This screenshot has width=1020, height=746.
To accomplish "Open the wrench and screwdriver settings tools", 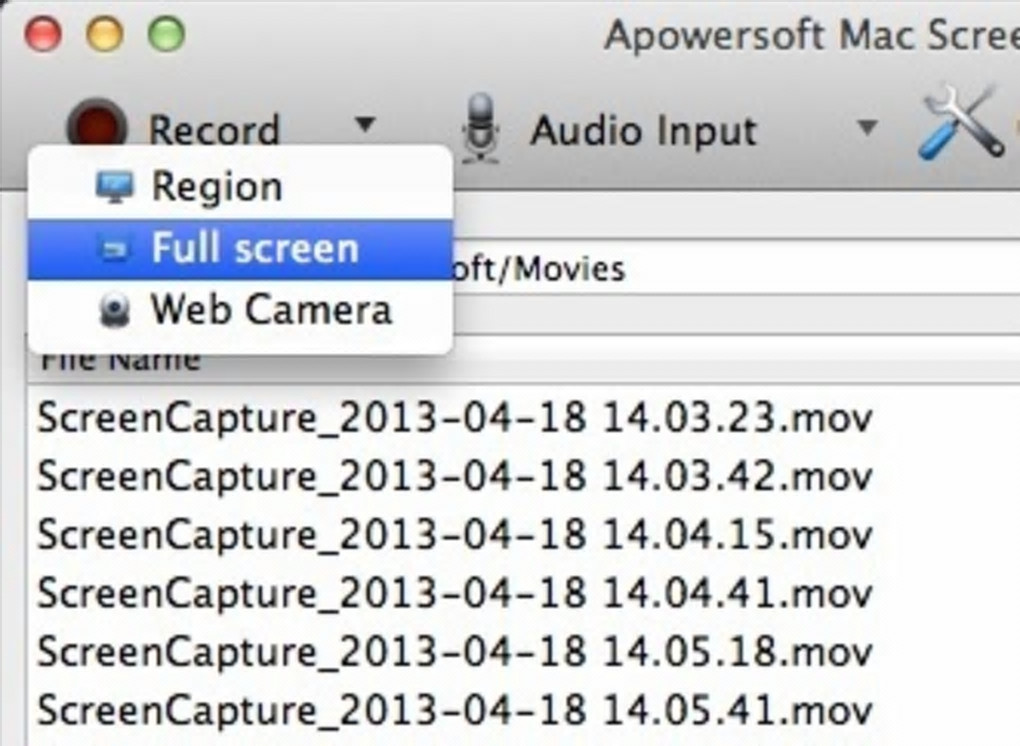I will (x=961, y=124).
